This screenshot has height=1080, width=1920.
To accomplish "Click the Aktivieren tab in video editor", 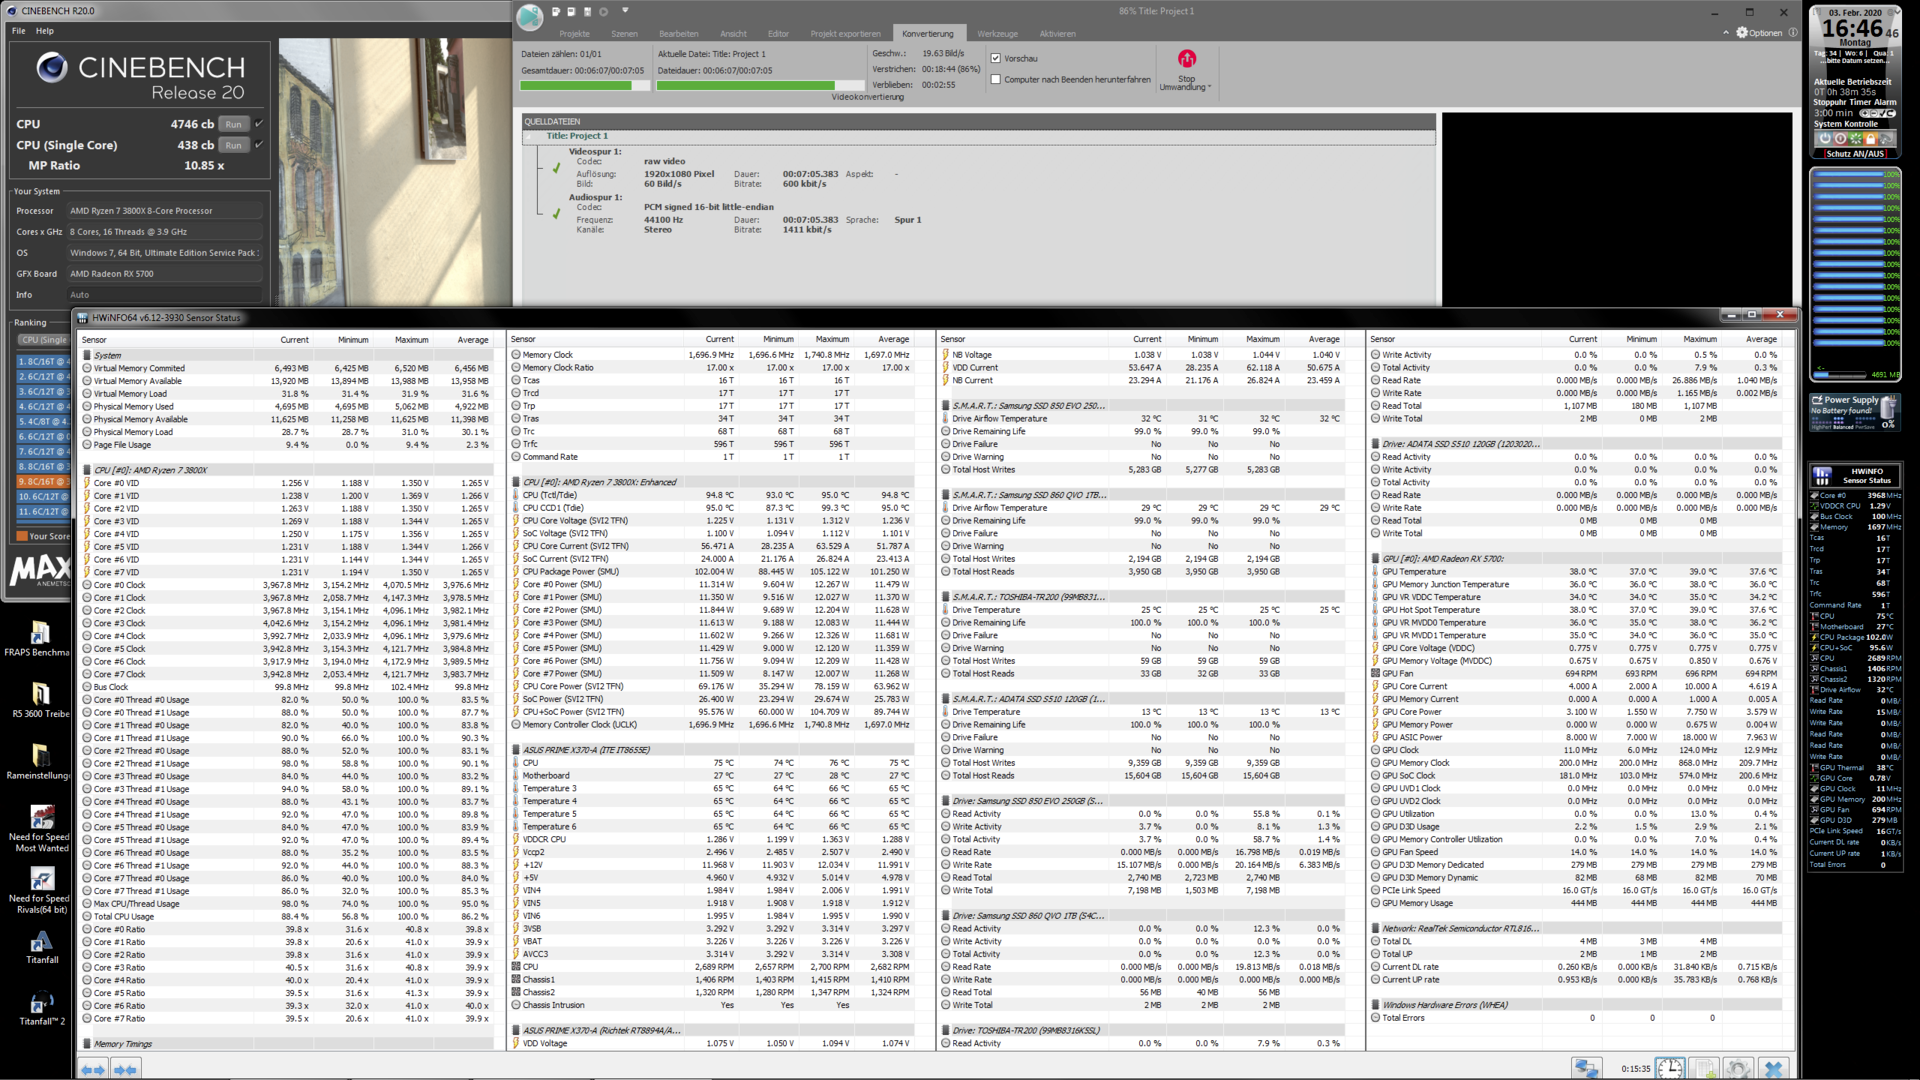I will (x=1057, y=34).
